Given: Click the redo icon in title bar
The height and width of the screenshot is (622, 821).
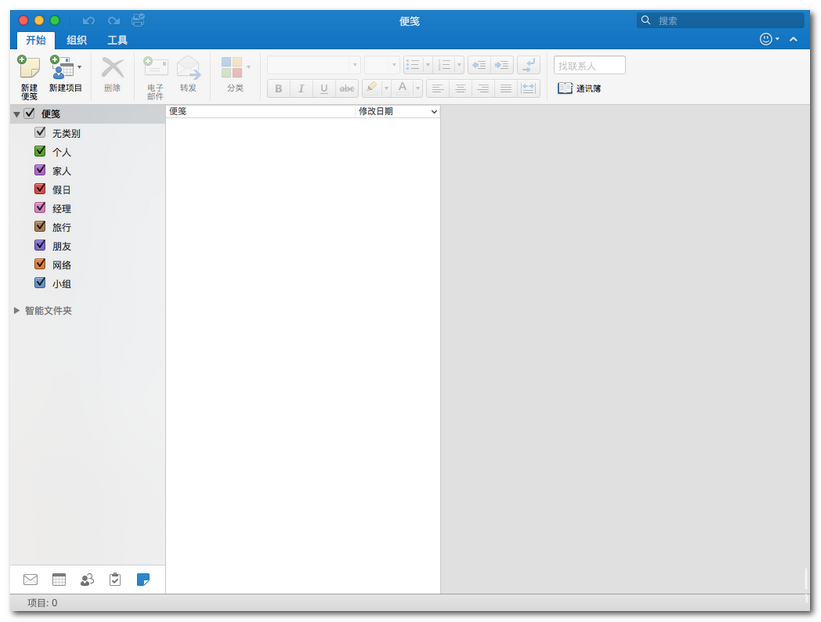Looking at the screenshot, I should [x=114, y=20].
